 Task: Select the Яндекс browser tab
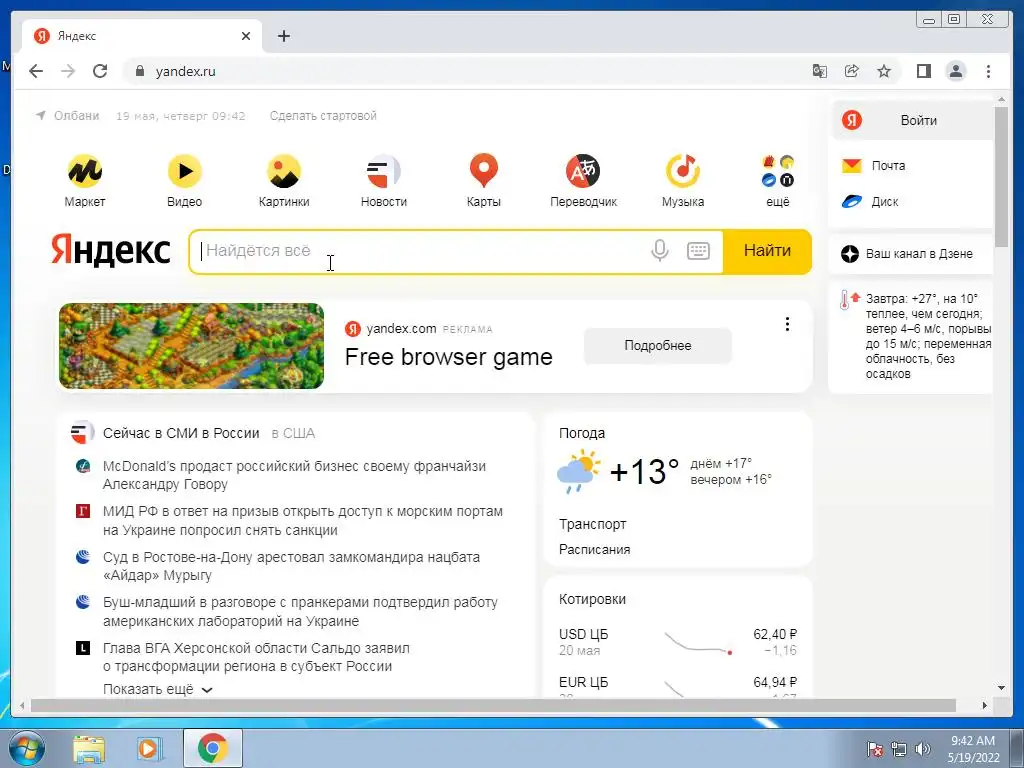click(142, 36)
